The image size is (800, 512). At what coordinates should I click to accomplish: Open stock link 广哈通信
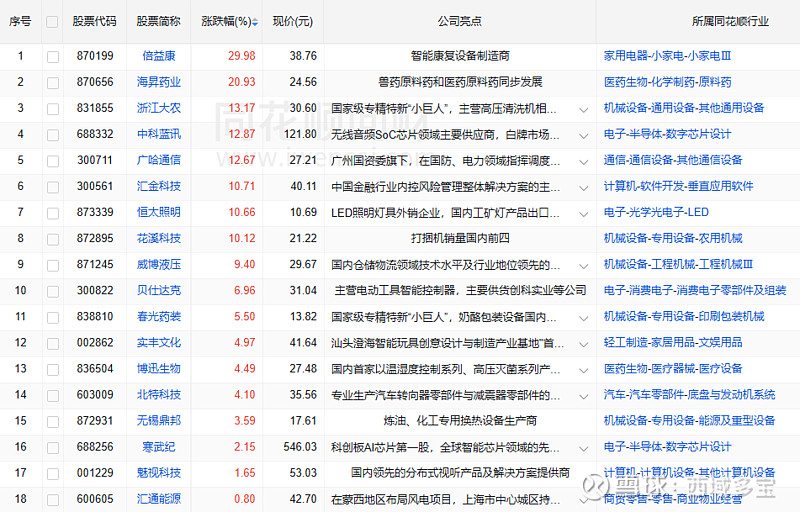coord(159,160)
